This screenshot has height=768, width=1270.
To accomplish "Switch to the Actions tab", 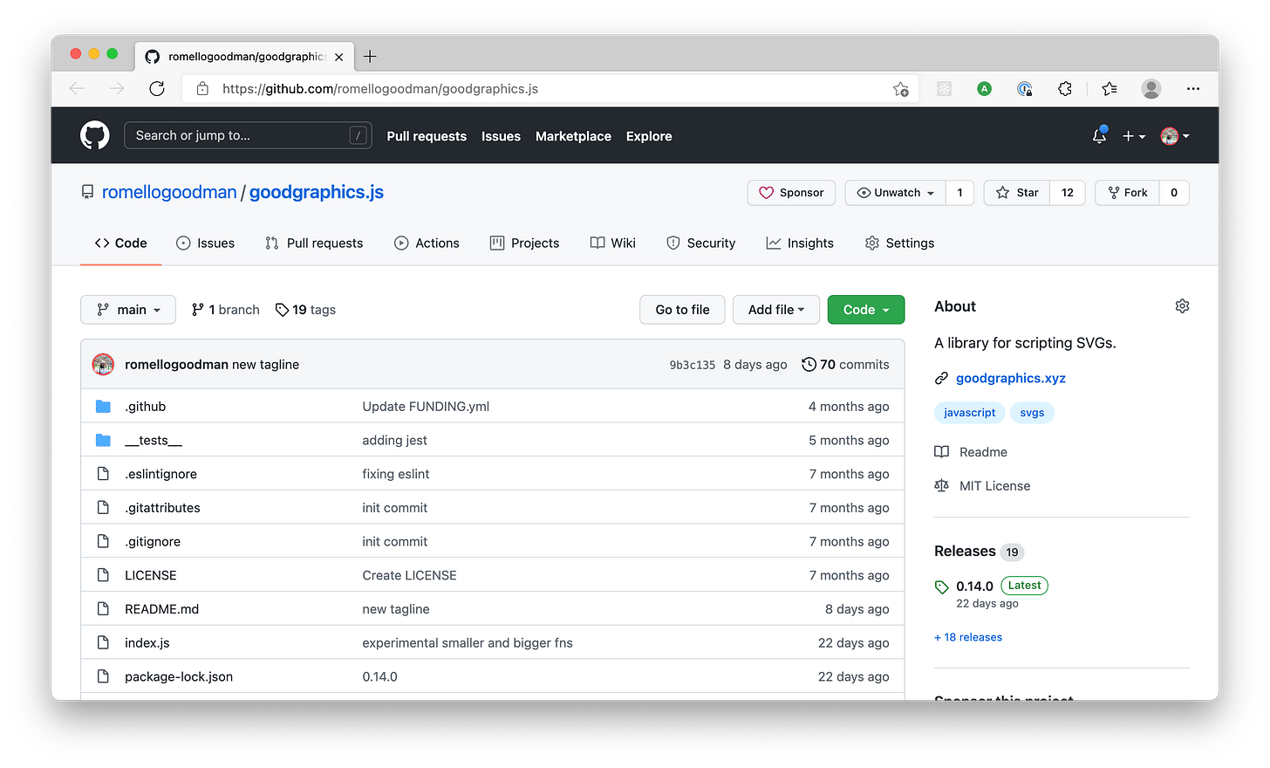I will [x=427, y=243].
